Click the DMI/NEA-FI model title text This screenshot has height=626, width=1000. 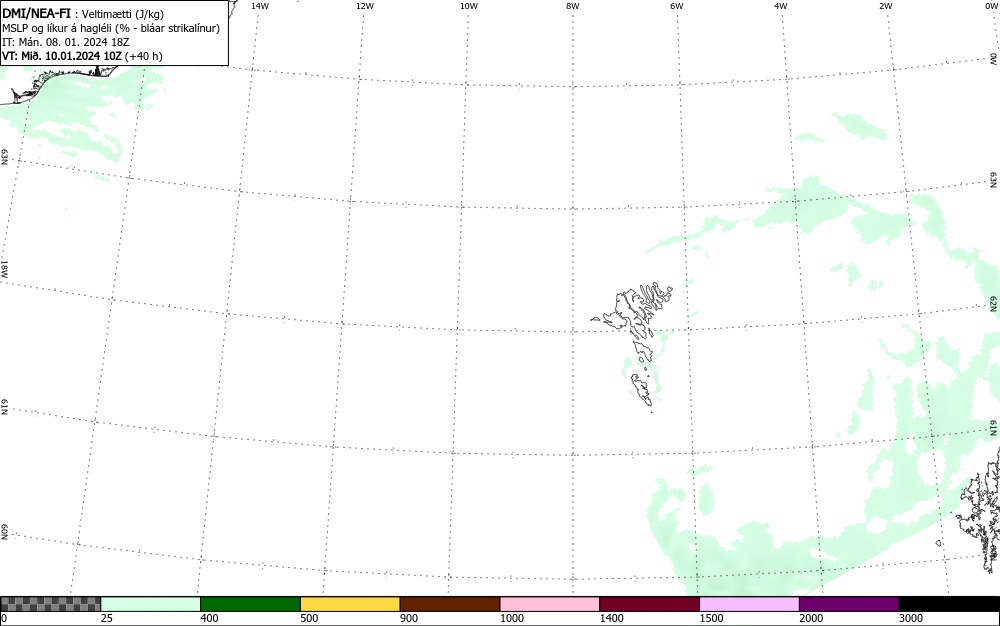36,13
